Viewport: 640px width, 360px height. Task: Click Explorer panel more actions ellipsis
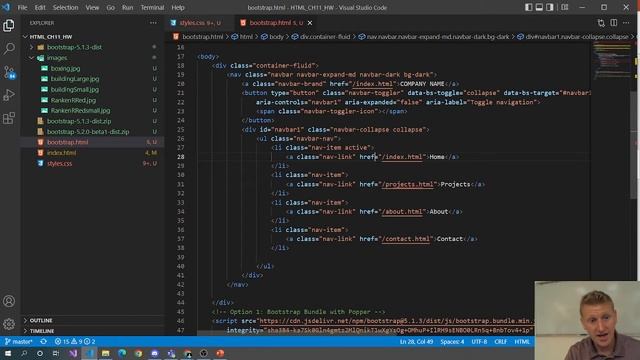[x=153, y=23]
